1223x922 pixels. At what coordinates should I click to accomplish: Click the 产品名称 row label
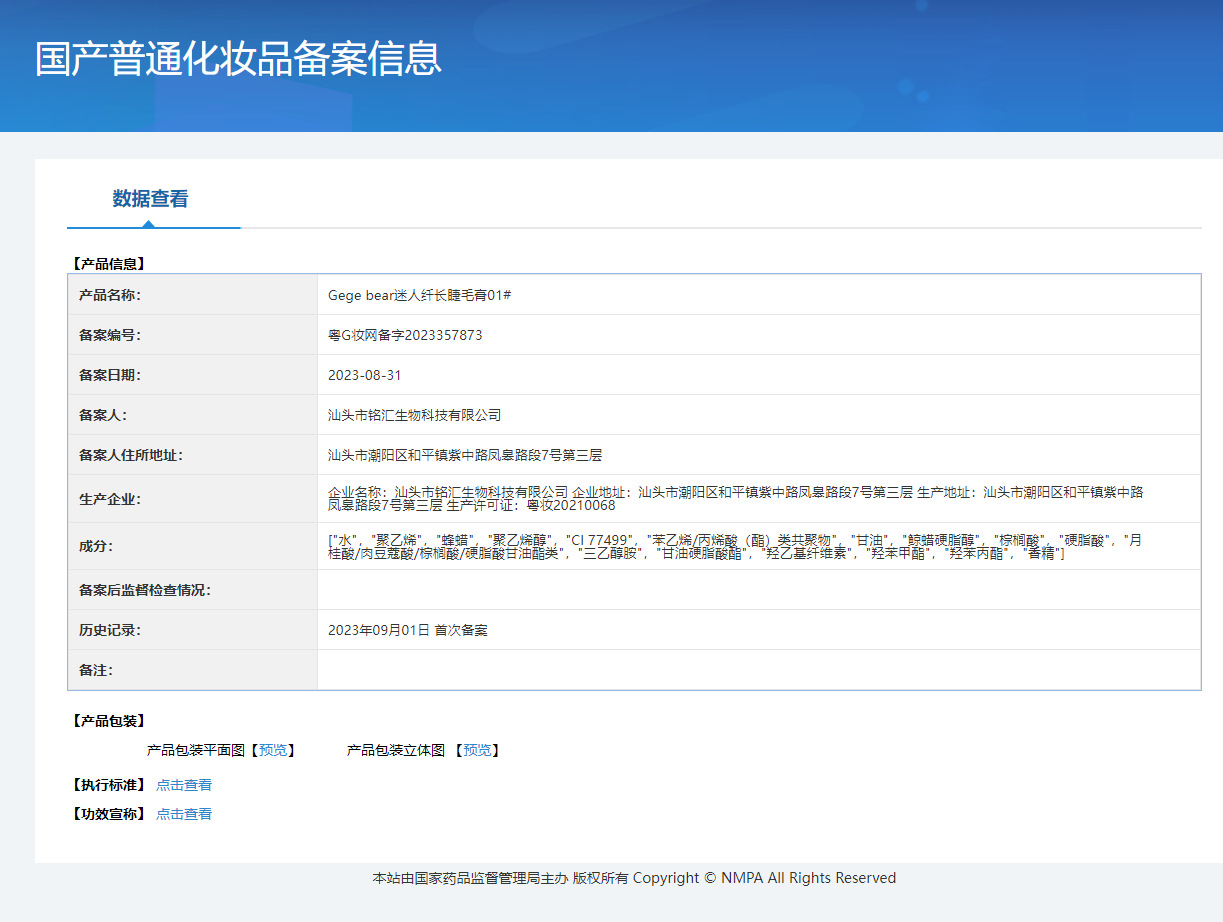[110, 296]
